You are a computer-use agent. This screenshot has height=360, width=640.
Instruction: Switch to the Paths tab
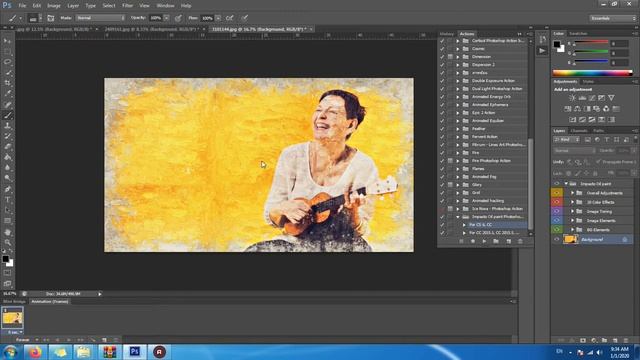tap(598, 131)
